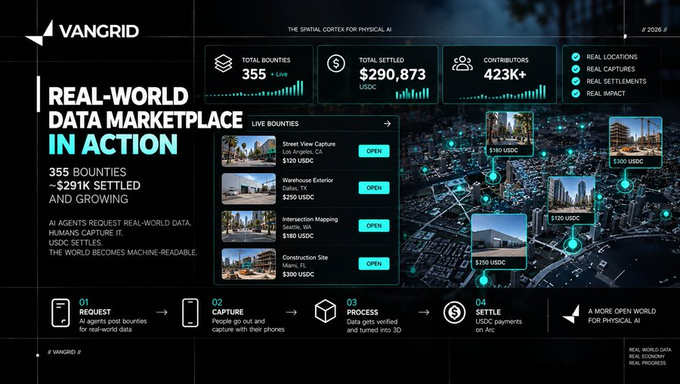The image size is (680, 384).
Task: Click 'REAL ECONOMY' footer text
Action: pos(646,356)
